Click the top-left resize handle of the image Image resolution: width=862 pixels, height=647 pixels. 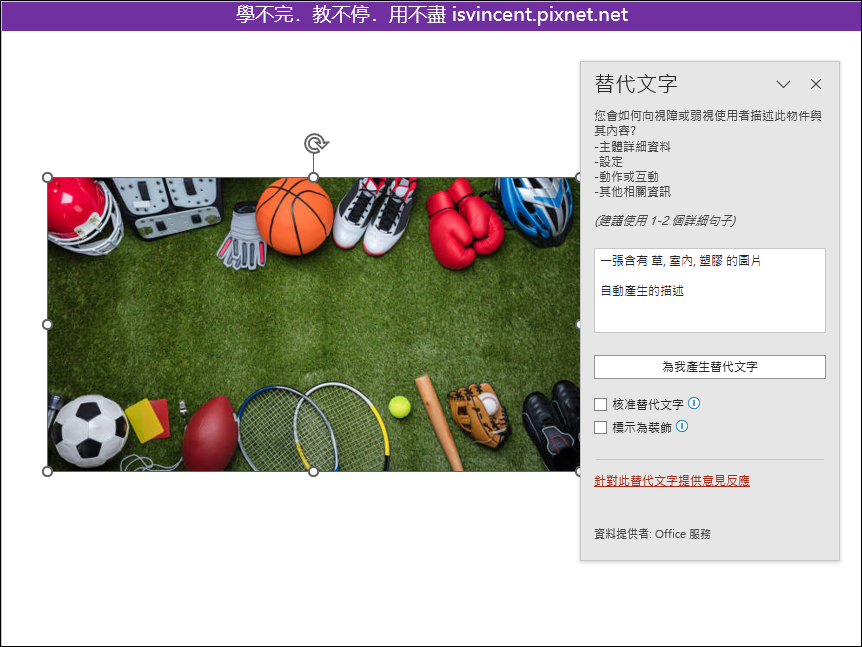(x=47, y=178)
